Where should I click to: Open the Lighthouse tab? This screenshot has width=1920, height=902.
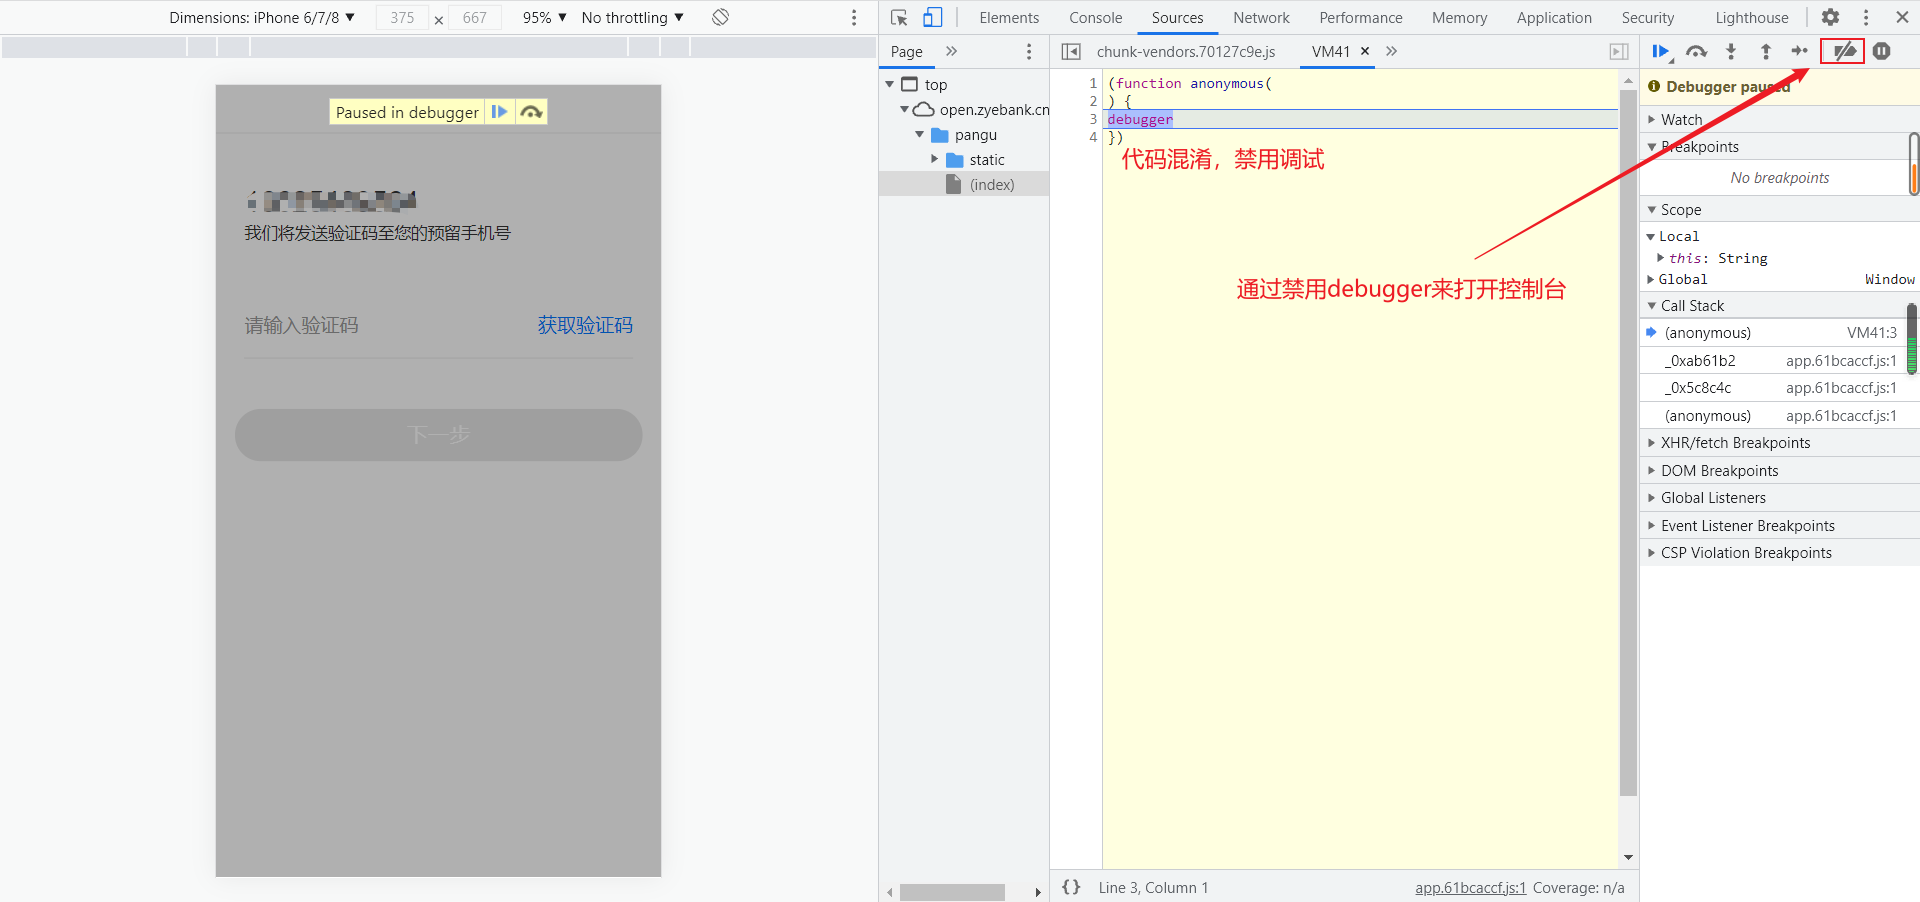pyautogui.click(x=1751, y=18)
